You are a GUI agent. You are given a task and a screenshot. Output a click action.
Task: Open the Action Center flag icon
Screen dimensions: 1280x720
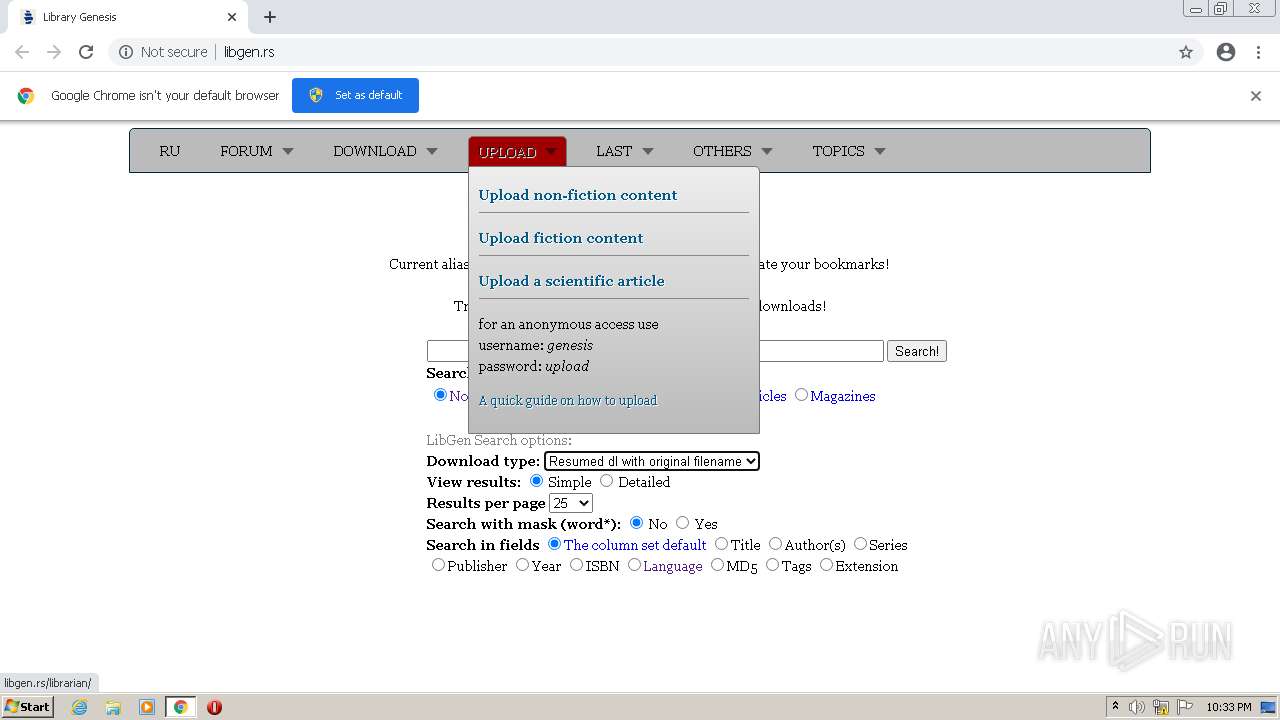(x=1185, y=707)
